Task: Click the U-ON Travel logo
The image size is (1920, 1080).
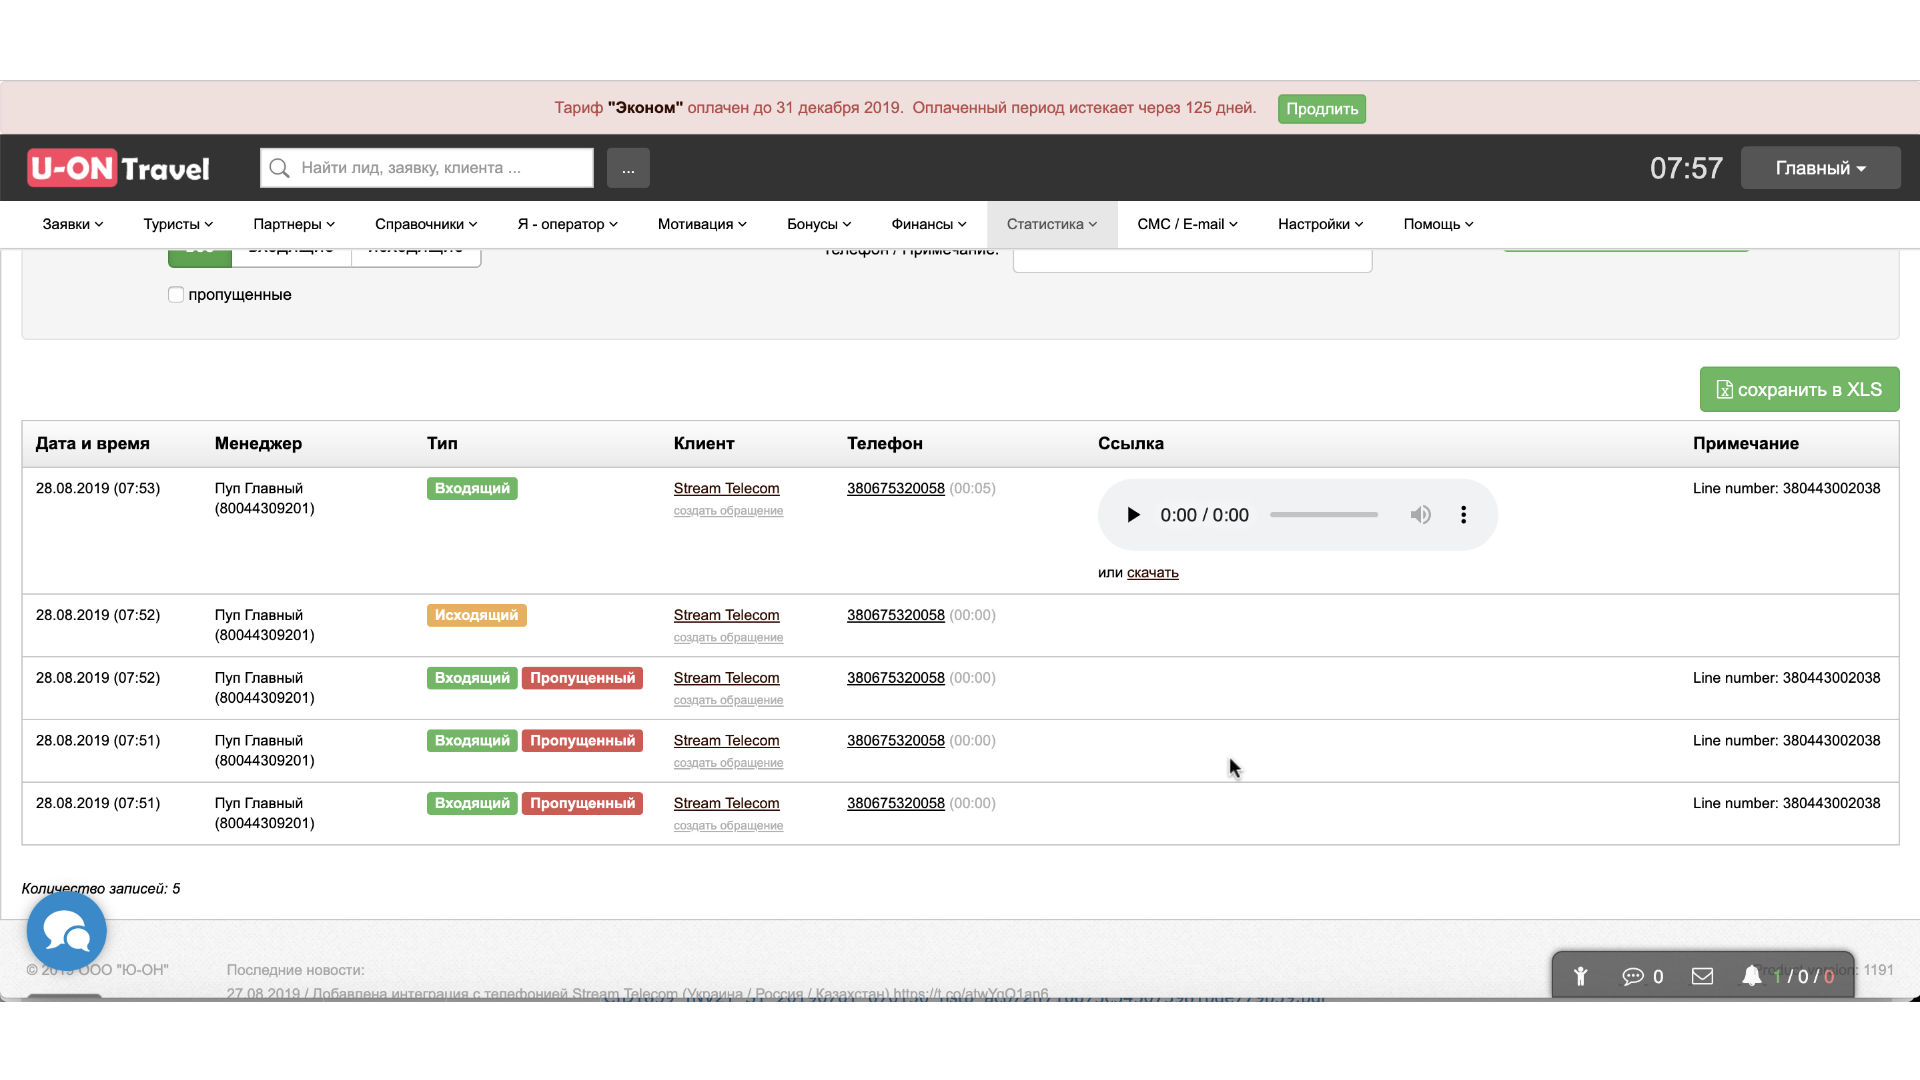Action: pyautogui.click(x=119, y=168)
